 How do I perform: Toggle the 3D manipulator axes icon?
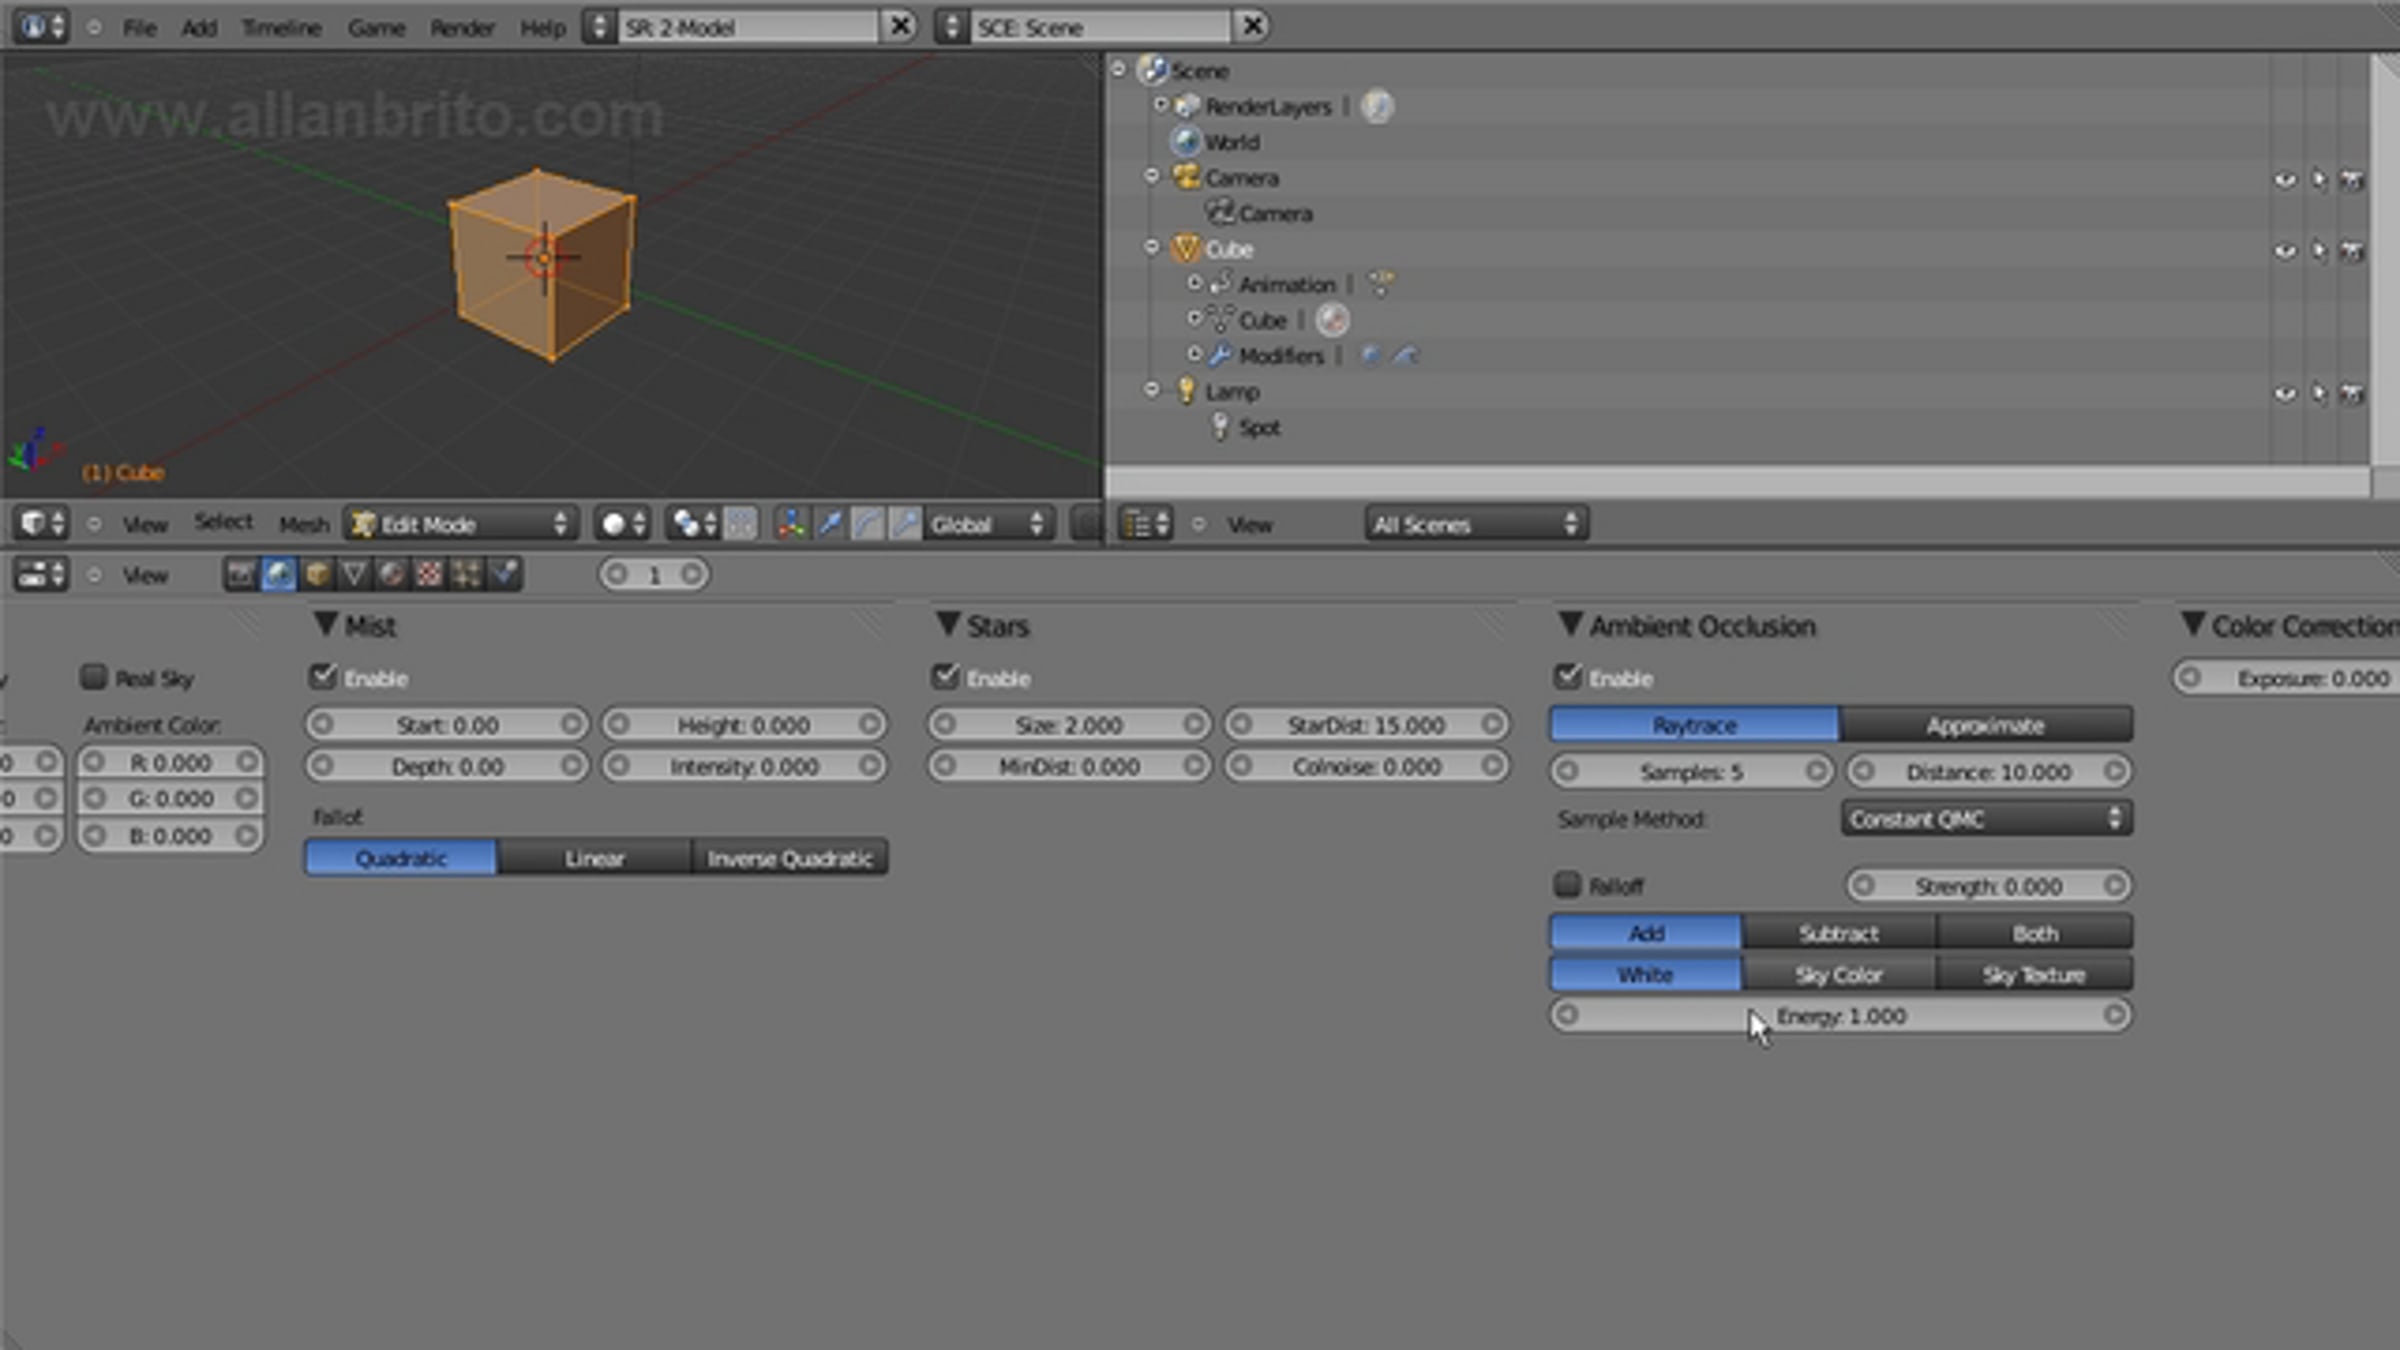coord(791,524)
